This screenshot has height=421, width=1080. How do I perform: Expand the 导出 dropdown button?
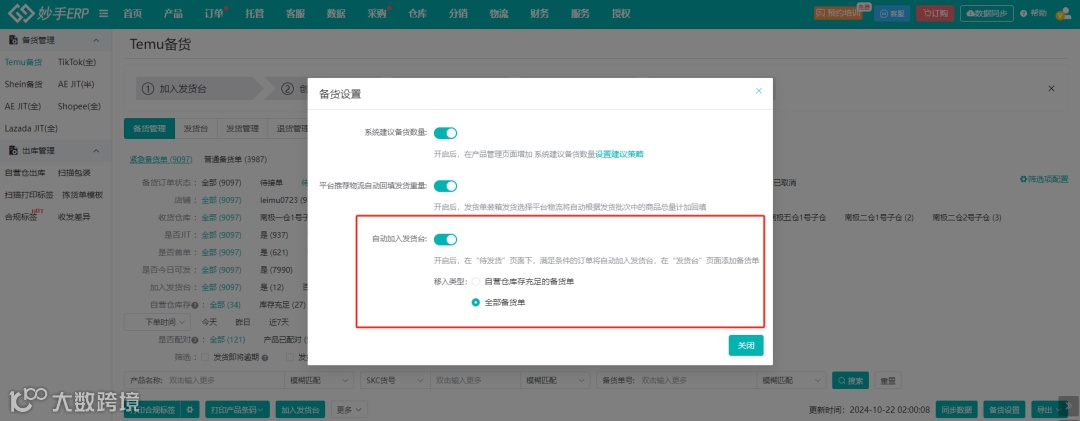[1049, 409]
